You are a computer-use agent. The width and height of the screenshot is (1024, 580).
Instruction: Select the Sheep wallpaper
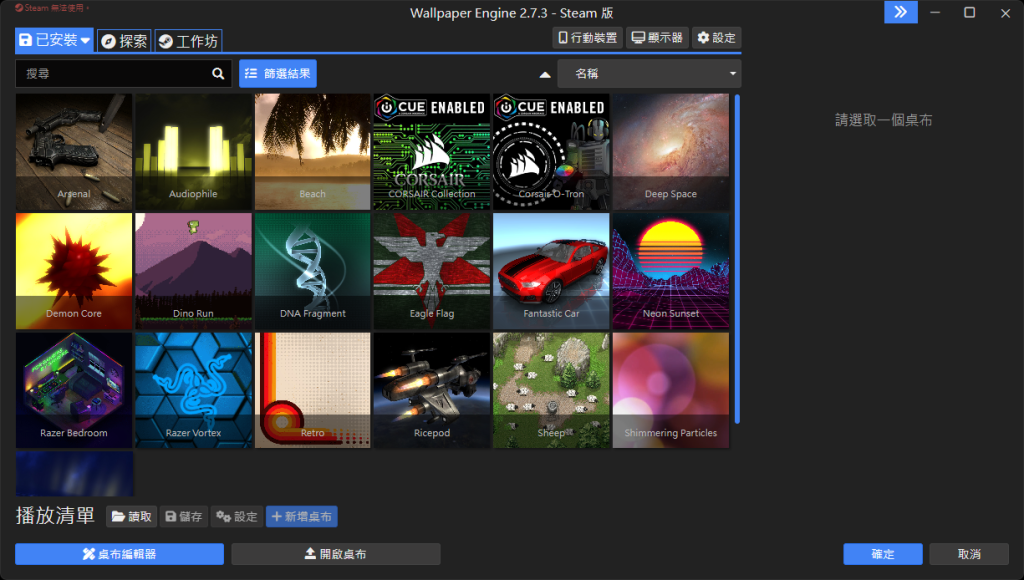[x=551, y=391]
